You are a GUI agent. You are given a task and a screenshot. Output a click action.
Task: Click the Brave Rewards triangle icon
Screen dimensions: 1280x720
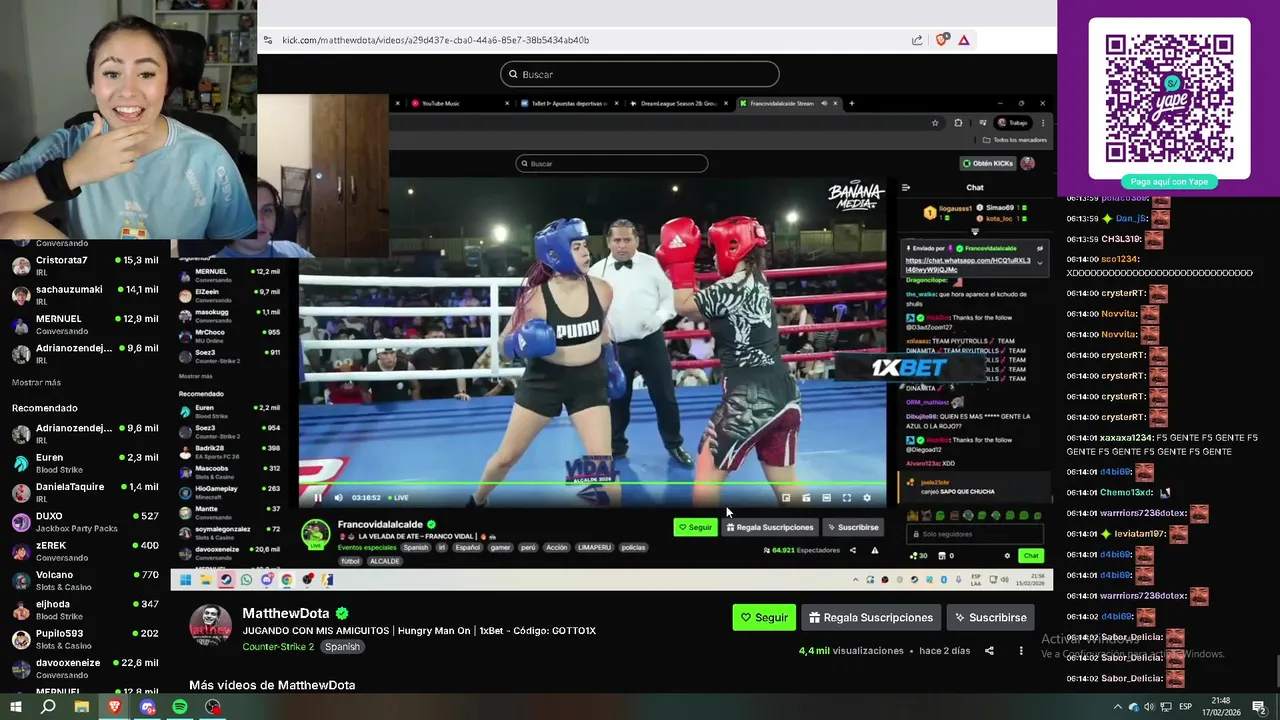tap(964, 40)
